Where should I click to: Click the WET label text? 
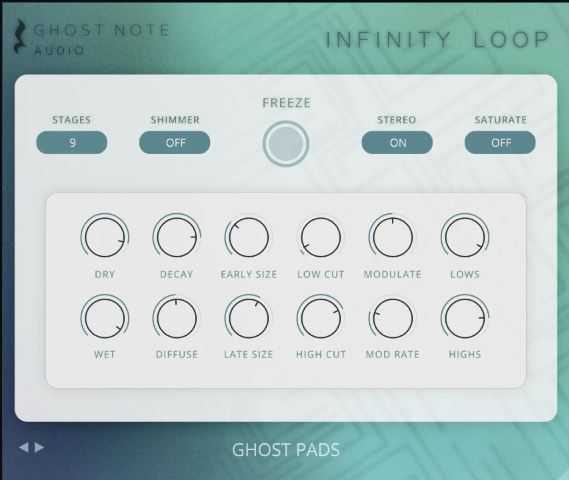[x=105, y=354]
